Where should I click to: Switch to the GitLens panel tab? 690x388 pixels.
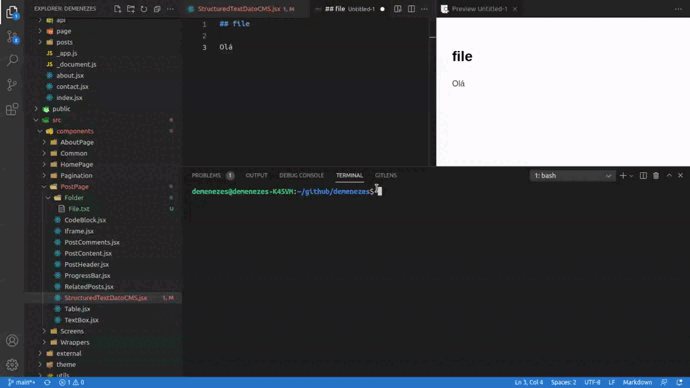pos(386,176)
